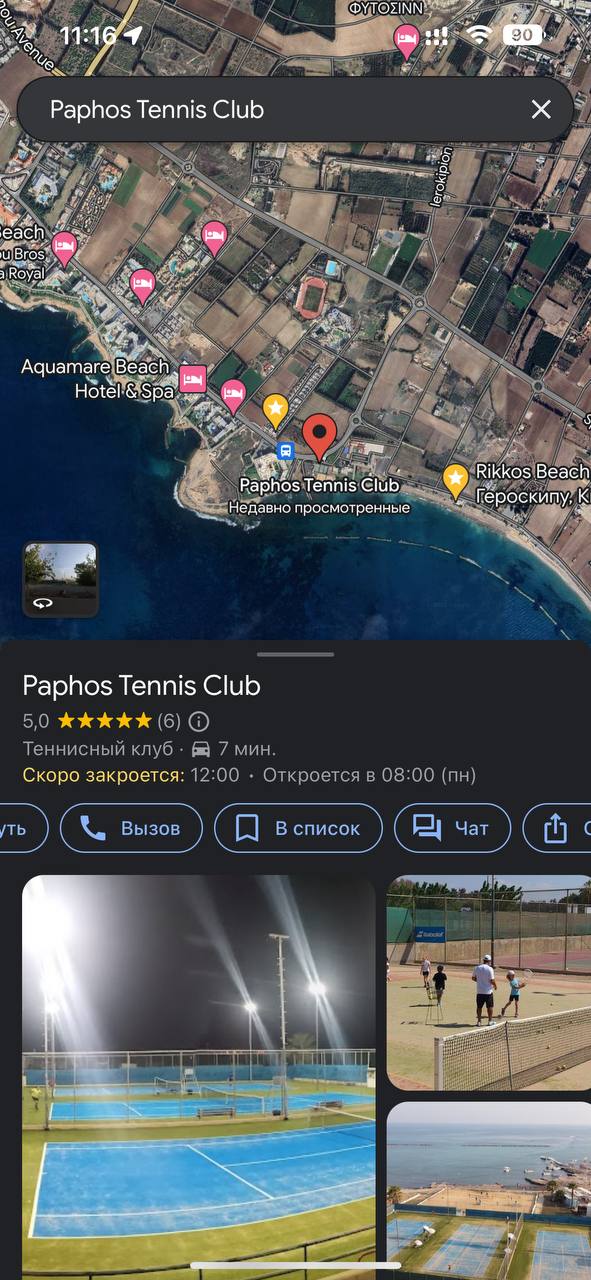Tap the Aquamare Beach Hotel marker
The image size is (591, 1280).
pos(192,380)
